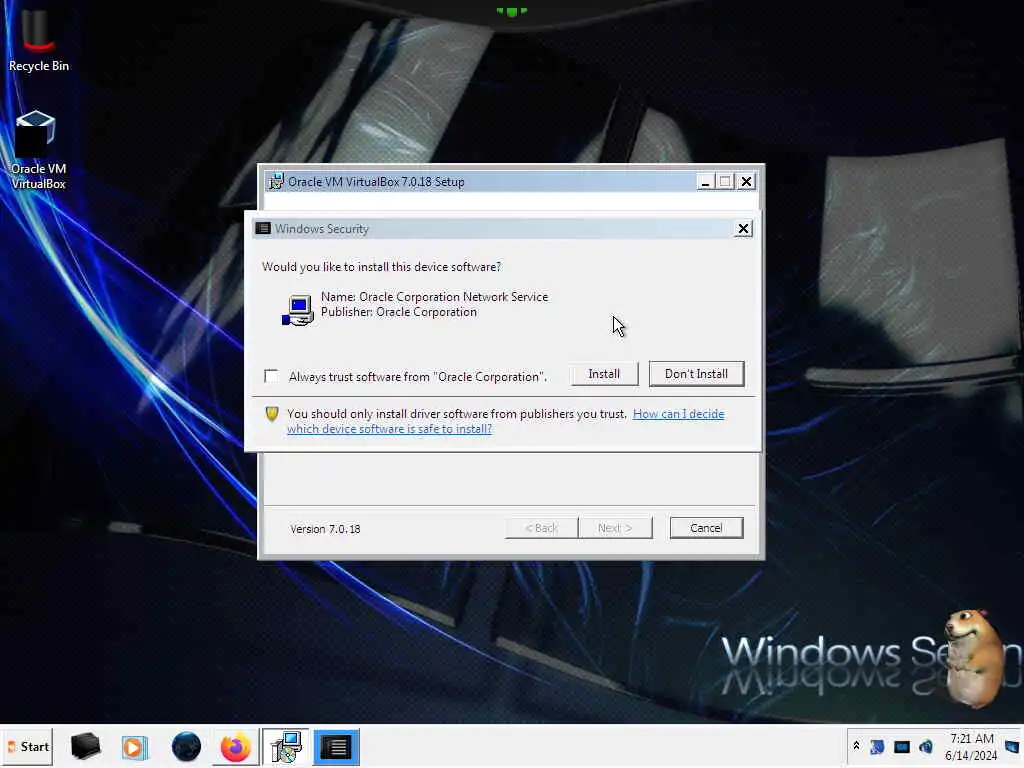Switch to VirtualBox installer taskbar button
Screen dimensions: 1024x768
[286, 747]
